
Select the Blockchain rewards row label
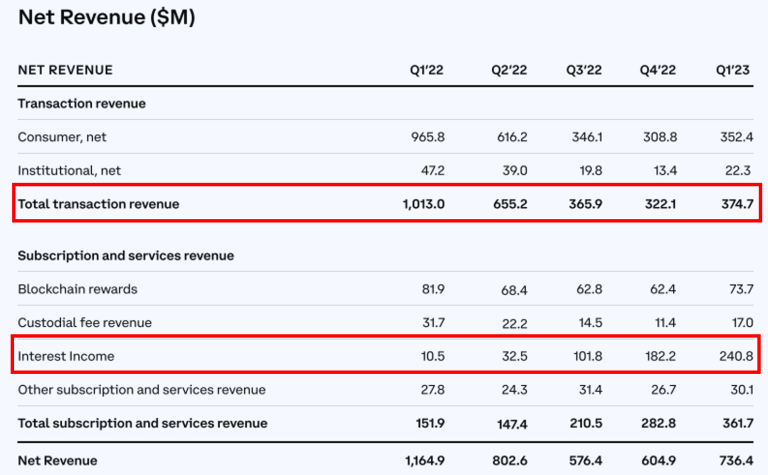(78, 289)
